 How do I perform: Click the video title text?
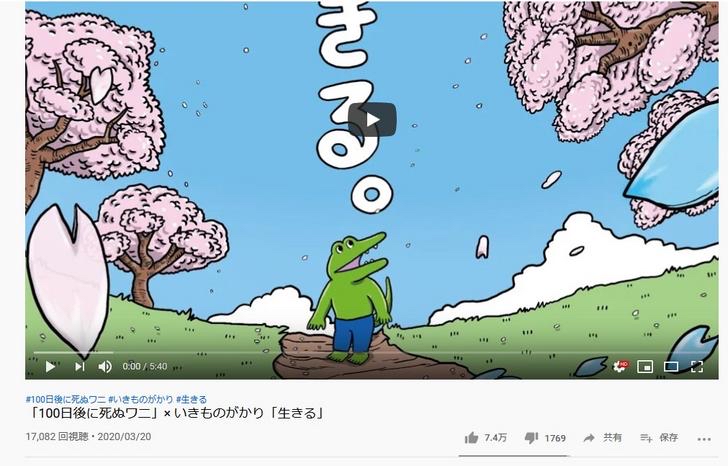[x=175, y=413]
